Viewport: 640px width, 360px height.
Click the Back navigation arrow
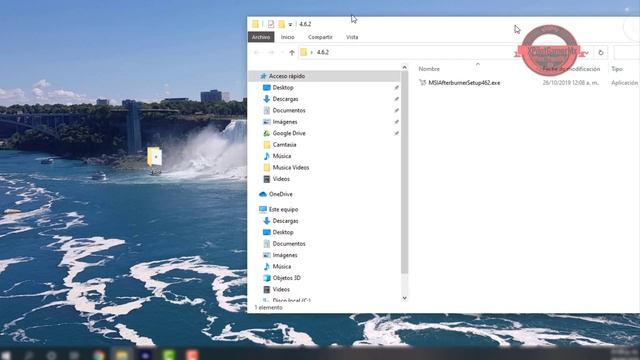pos(257,53)
